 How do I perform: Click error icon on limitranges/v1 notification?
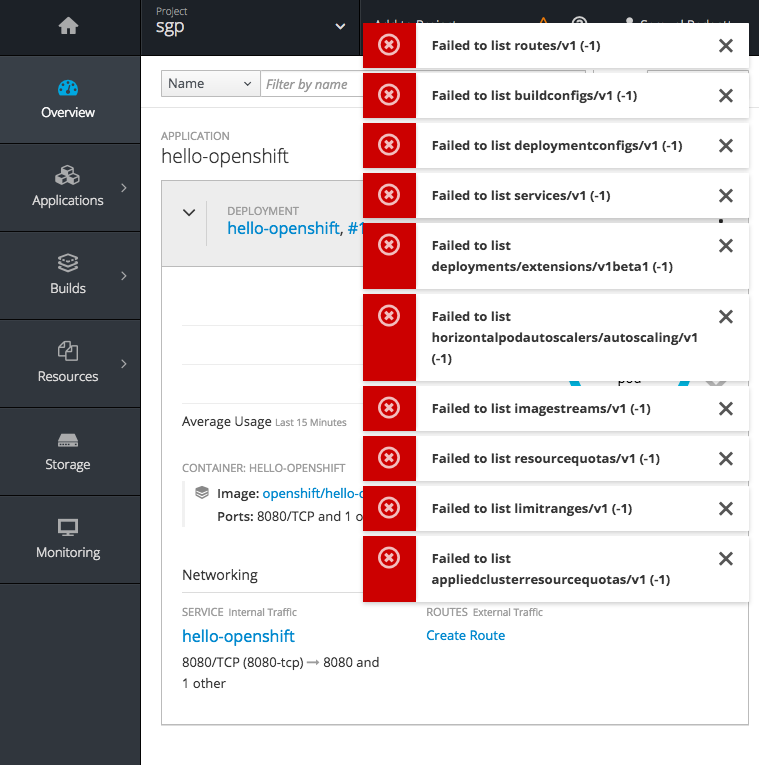[389, 508]
